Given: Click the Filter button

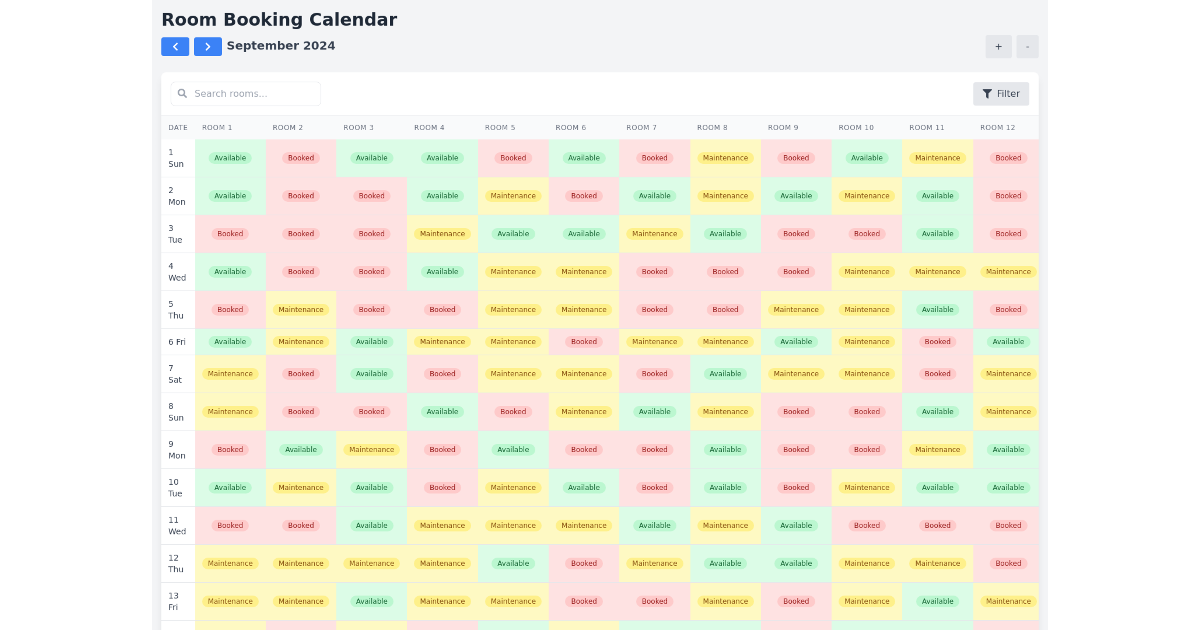Looking at the screenshot, I should coord(1001,93).
